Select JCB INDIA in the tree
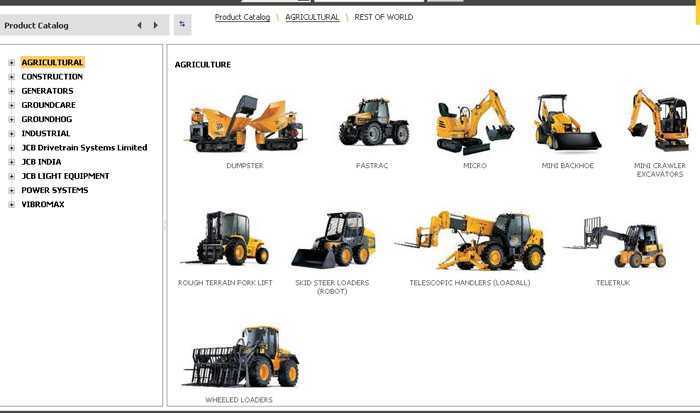Screen dimensions: 700x413 point(41,162)
